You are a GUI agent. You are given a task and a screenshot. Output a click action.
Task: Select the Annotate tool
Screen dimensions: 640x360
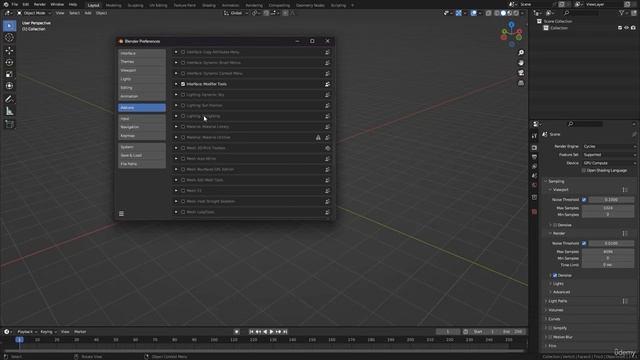pyautogui.click(x=9, y=99)
